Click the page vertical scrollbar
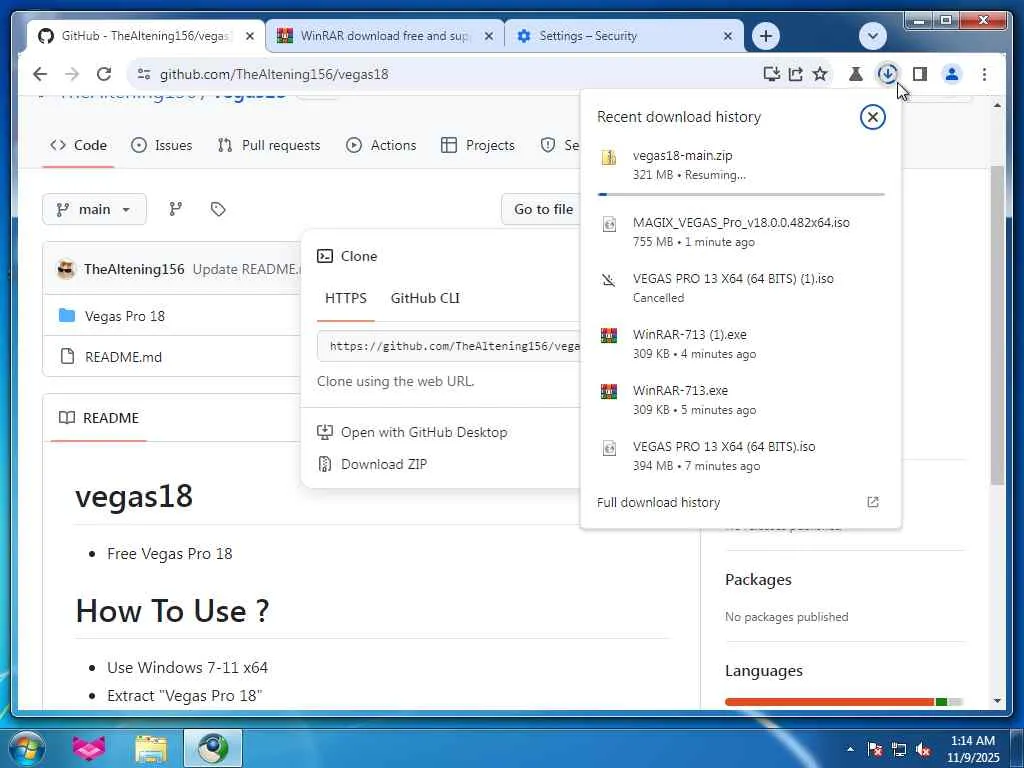1024x768 pixels. point(997,325)
